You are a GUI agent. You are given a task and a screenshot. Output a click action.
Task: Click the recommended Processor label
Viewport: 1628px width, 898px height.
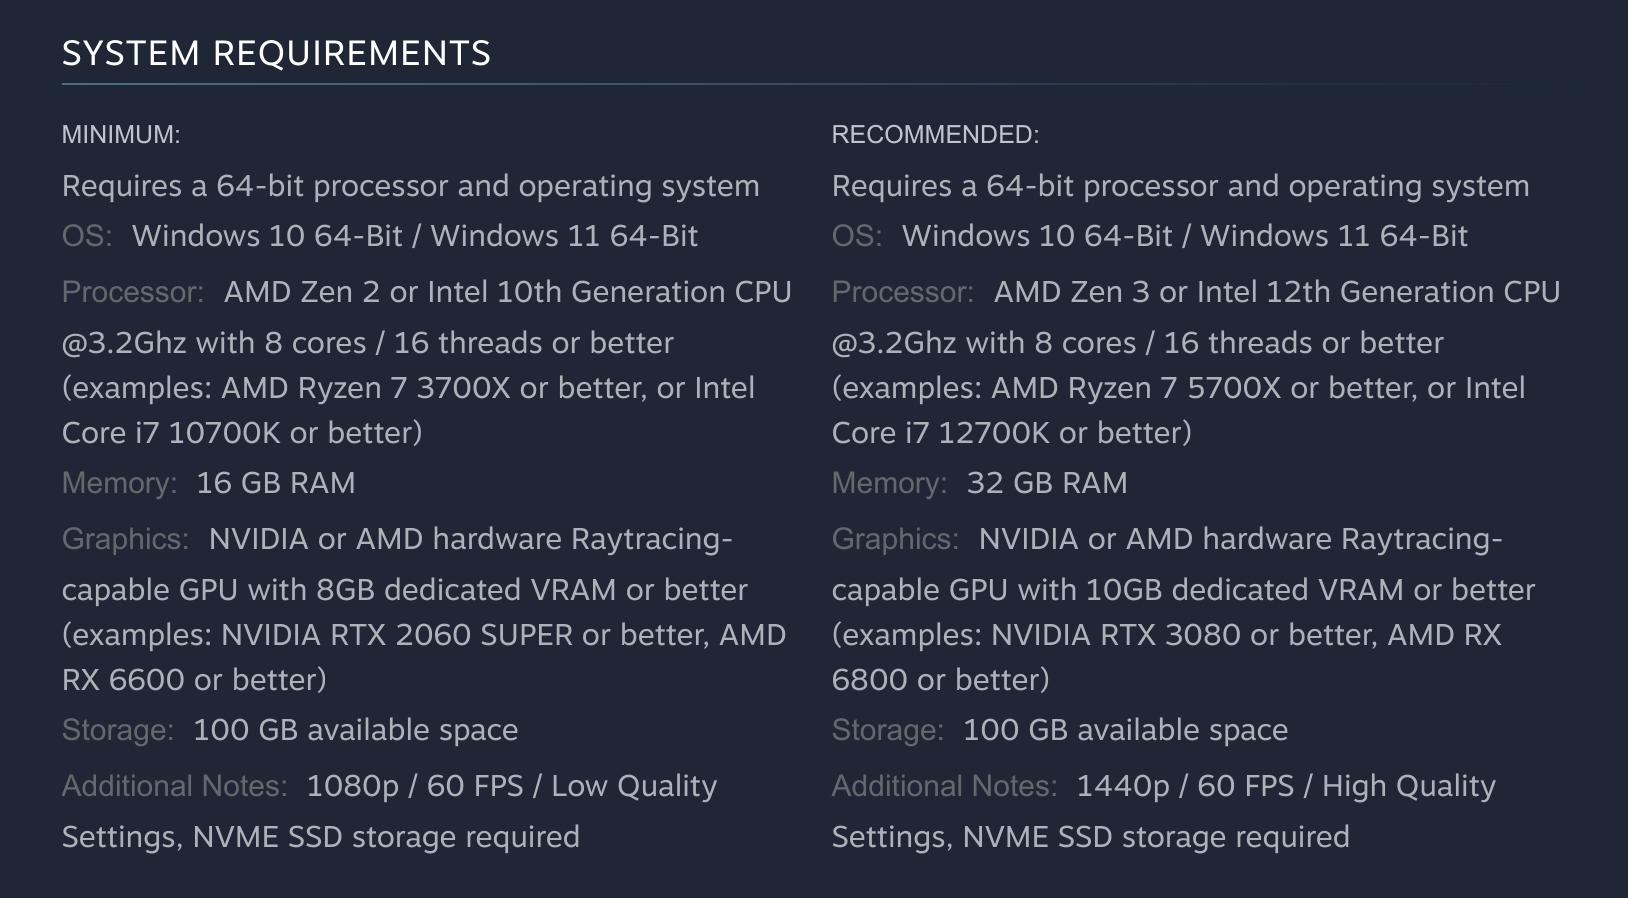click(x=902, y=292)
